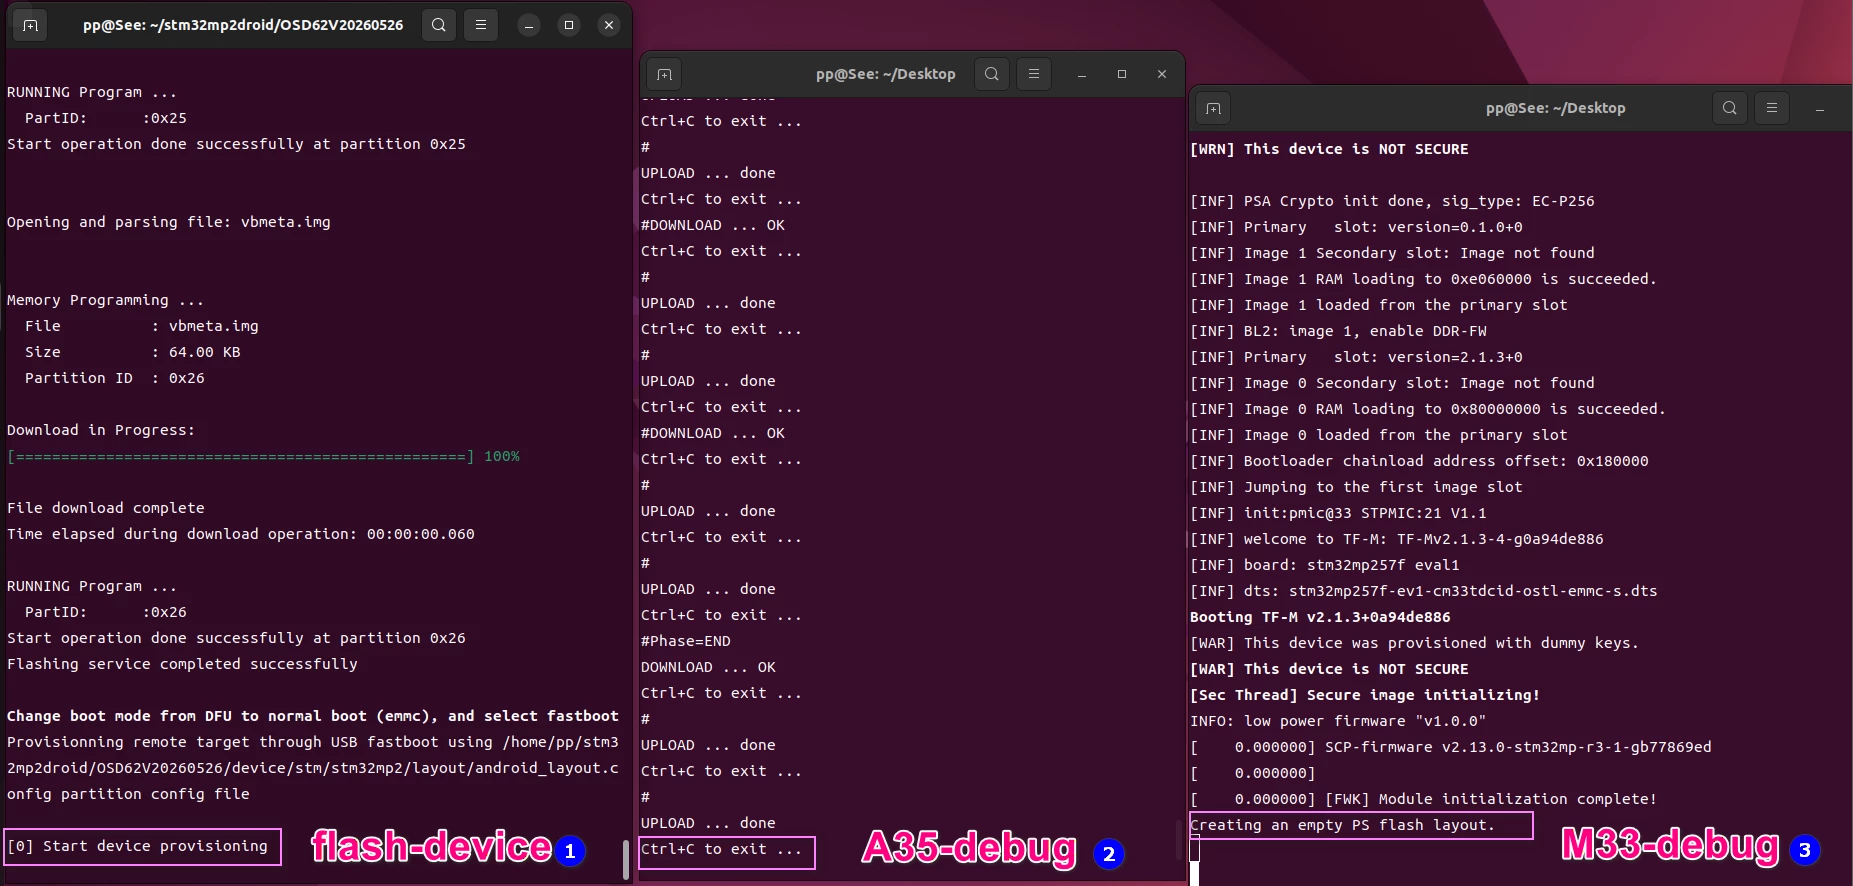Click 'Image 0 RAM loading to 0x80000000' line
Screen dimensions: 1853x886
(x=1428, y=409)
